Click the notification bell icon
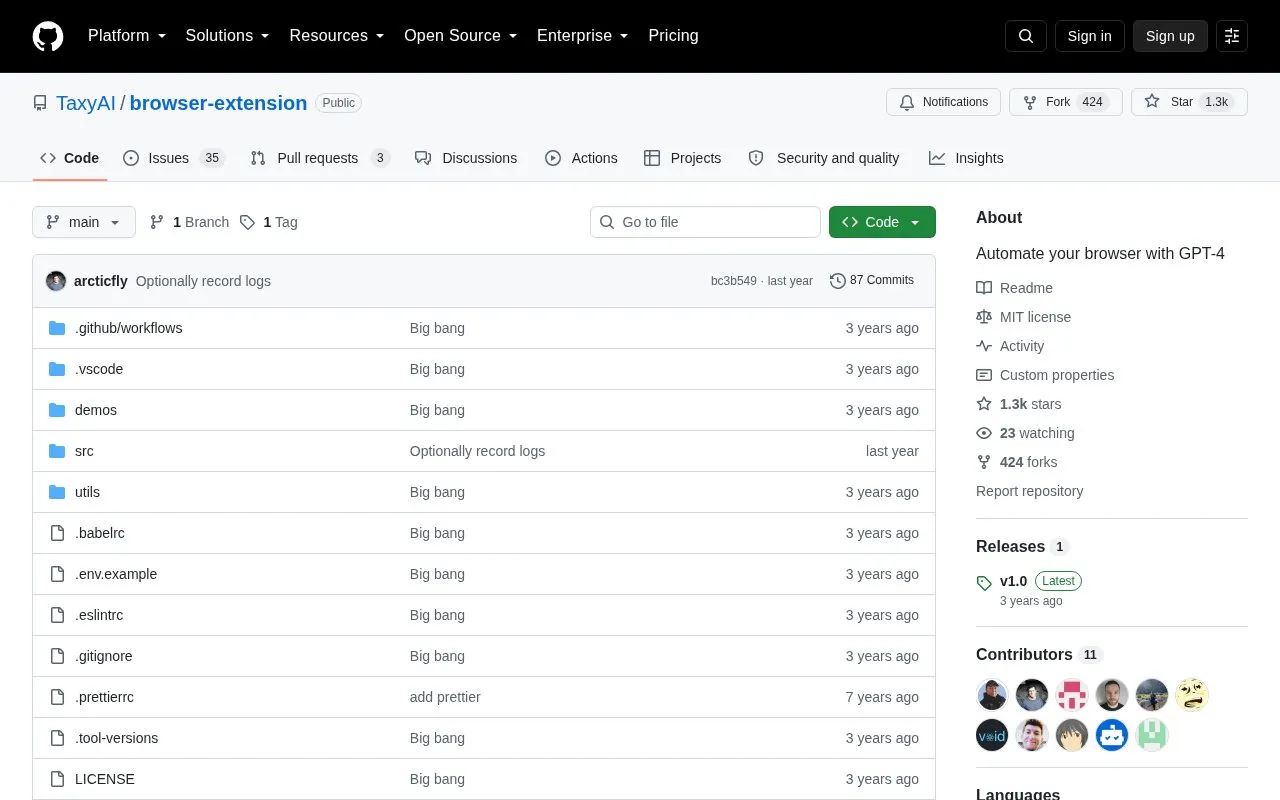This screenshot has height=800, width=1280. point(907,102)
